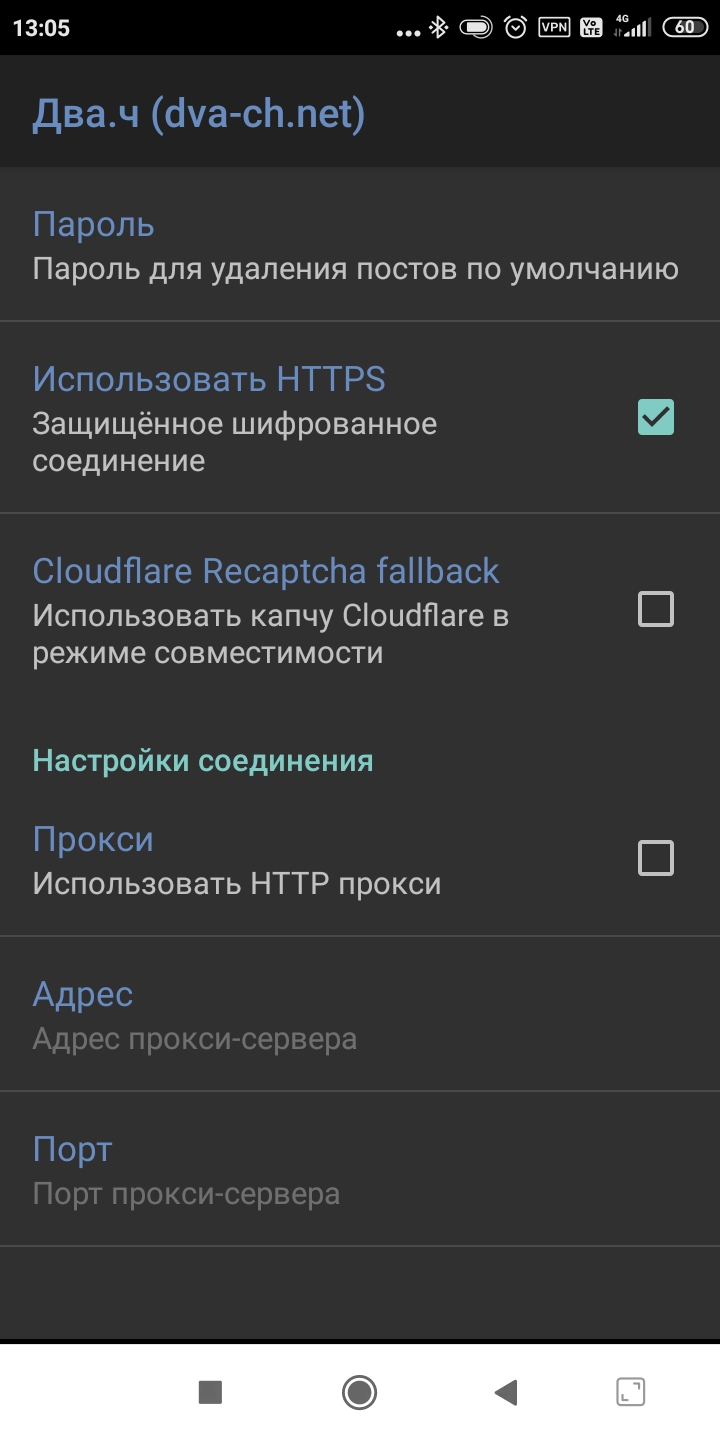Tap the Bluetooth status bar icon
The image size is (720, 1440).
[438, 28]
